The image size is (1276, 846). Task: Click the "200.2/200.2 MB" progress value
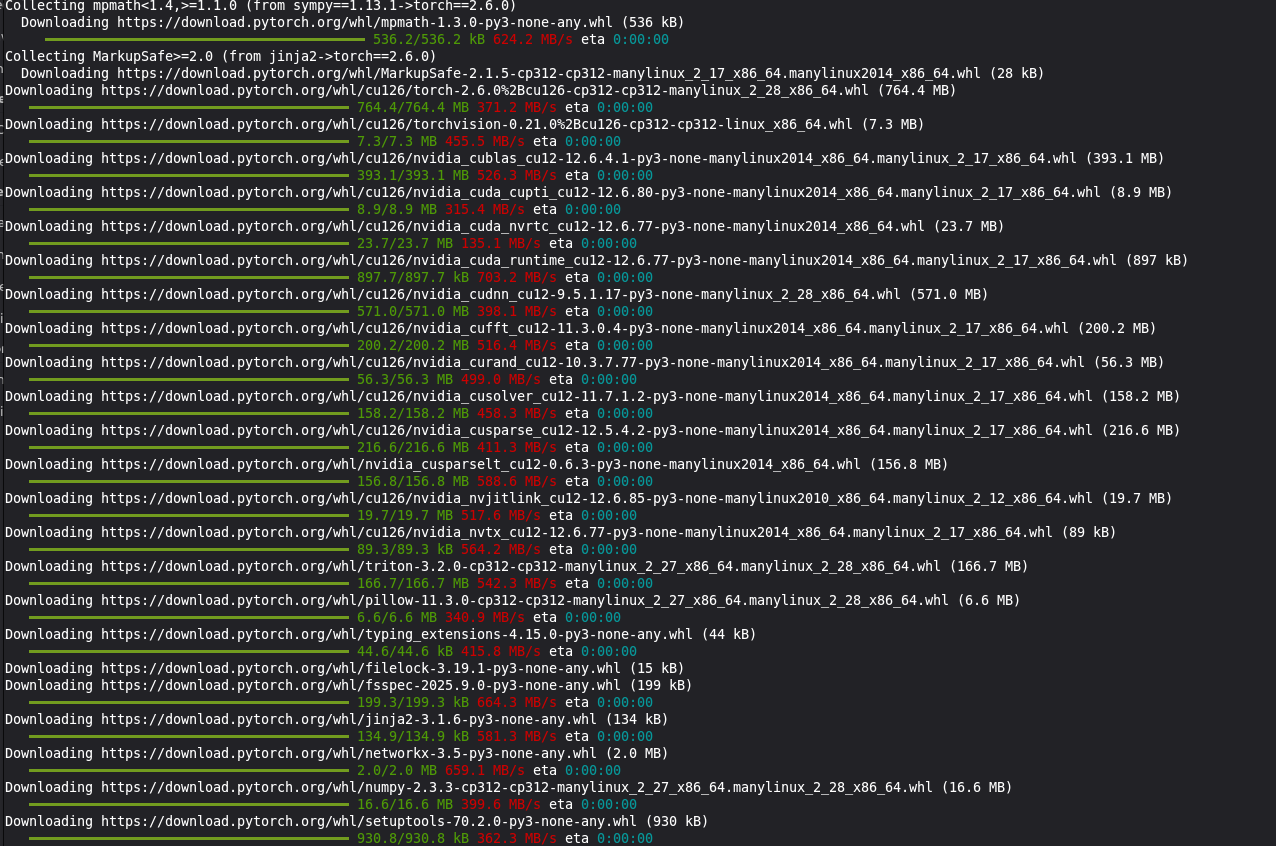pyautogui.click(x=413, y=345)
